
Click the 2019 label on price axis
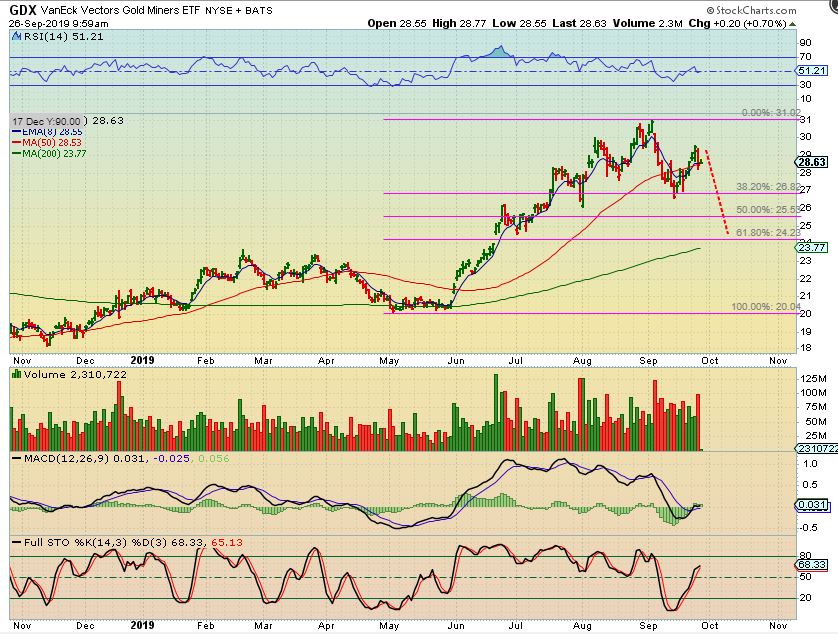click(x=142, y=360)
